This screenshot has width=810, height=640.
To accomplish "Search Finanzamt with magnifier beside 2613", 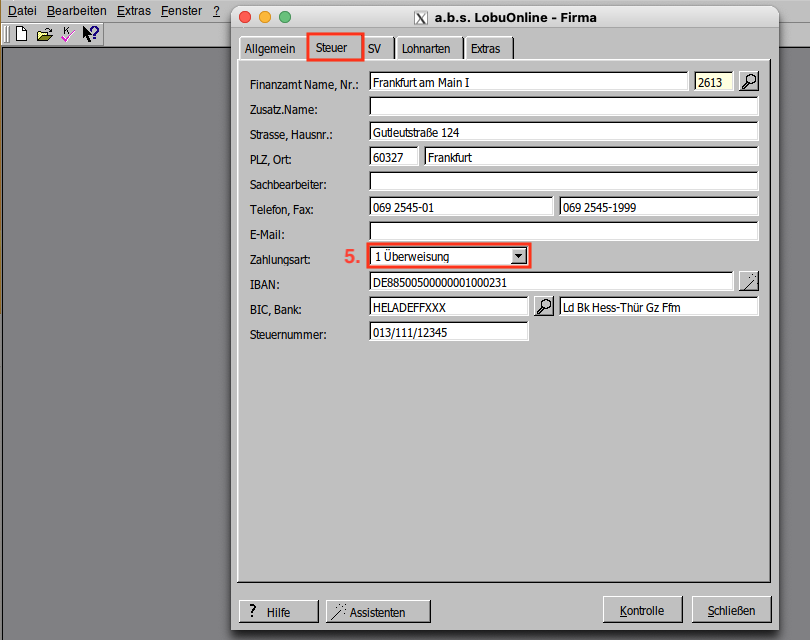I will tap(748, 82).
